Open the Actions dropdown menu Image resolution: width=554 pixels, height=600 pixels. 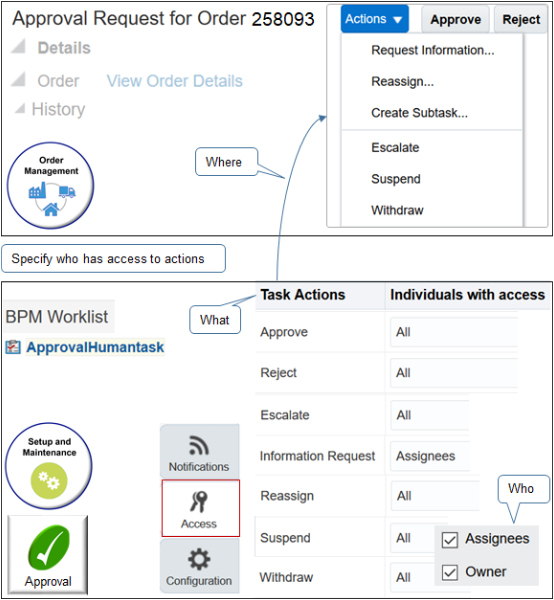click(x=375, y=19)
